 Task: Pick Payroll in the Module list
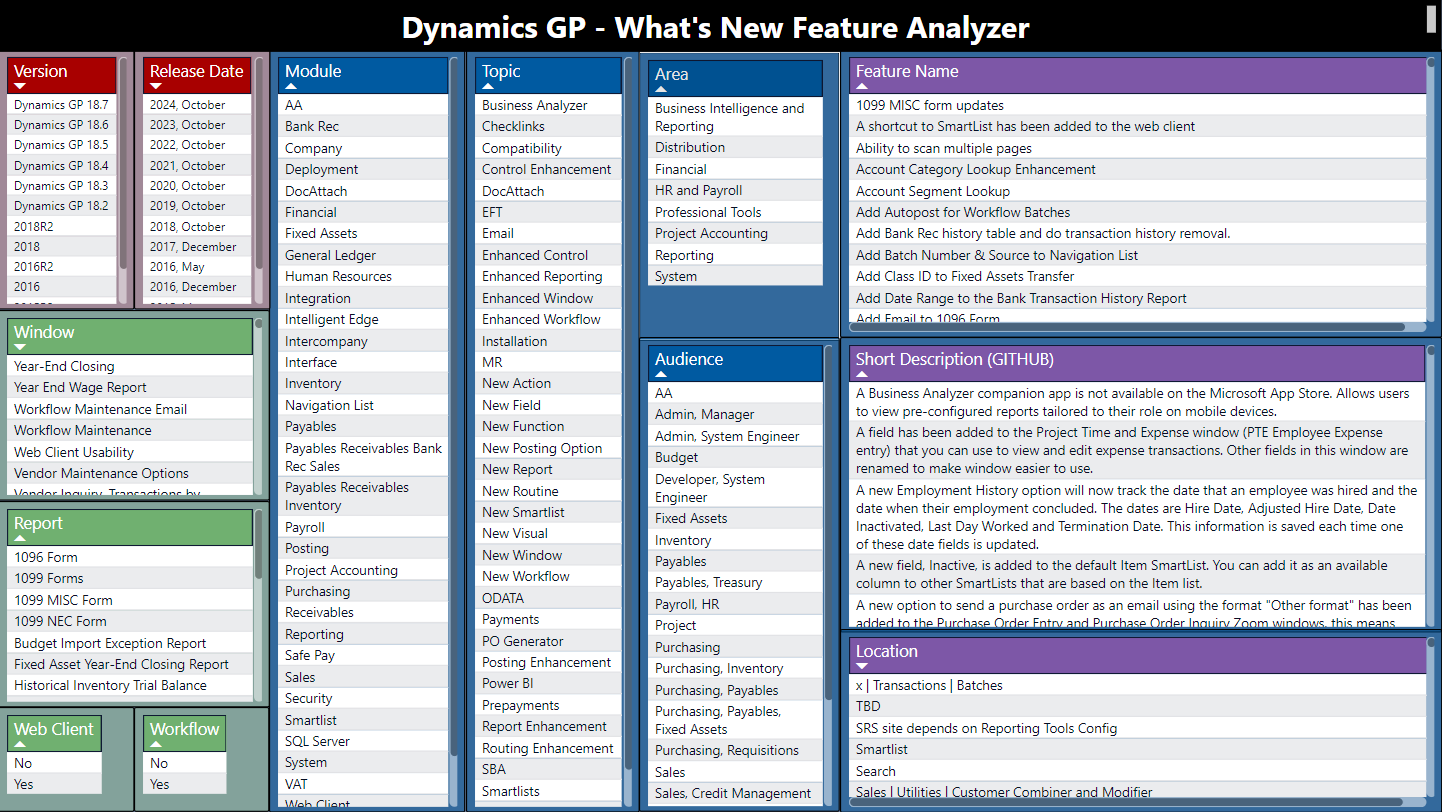[x=363, y=527]
